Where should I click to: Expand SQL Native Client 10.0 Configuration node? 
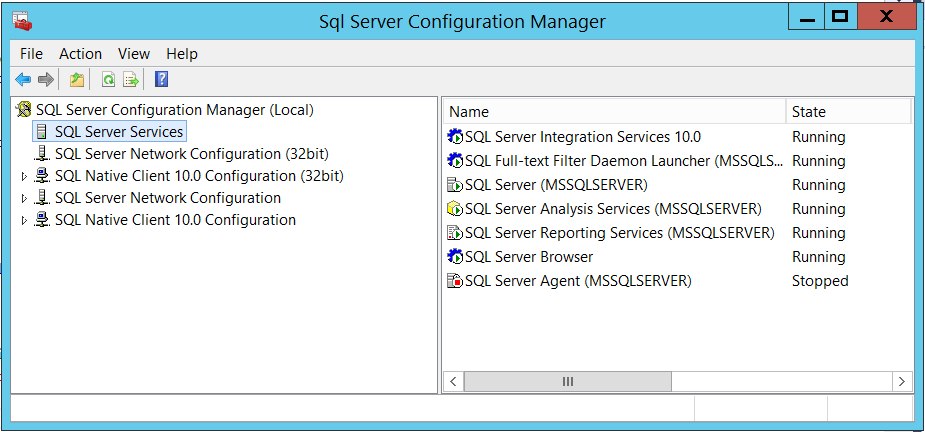click(24, 220)
